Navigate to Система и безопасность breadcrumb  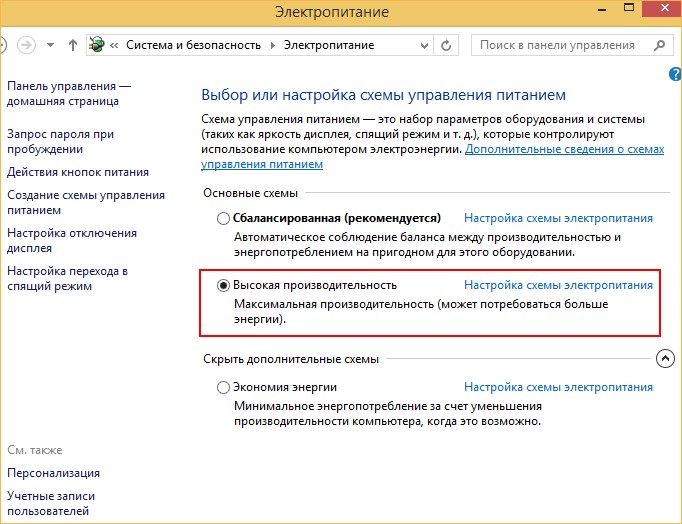tap(193, 45)
